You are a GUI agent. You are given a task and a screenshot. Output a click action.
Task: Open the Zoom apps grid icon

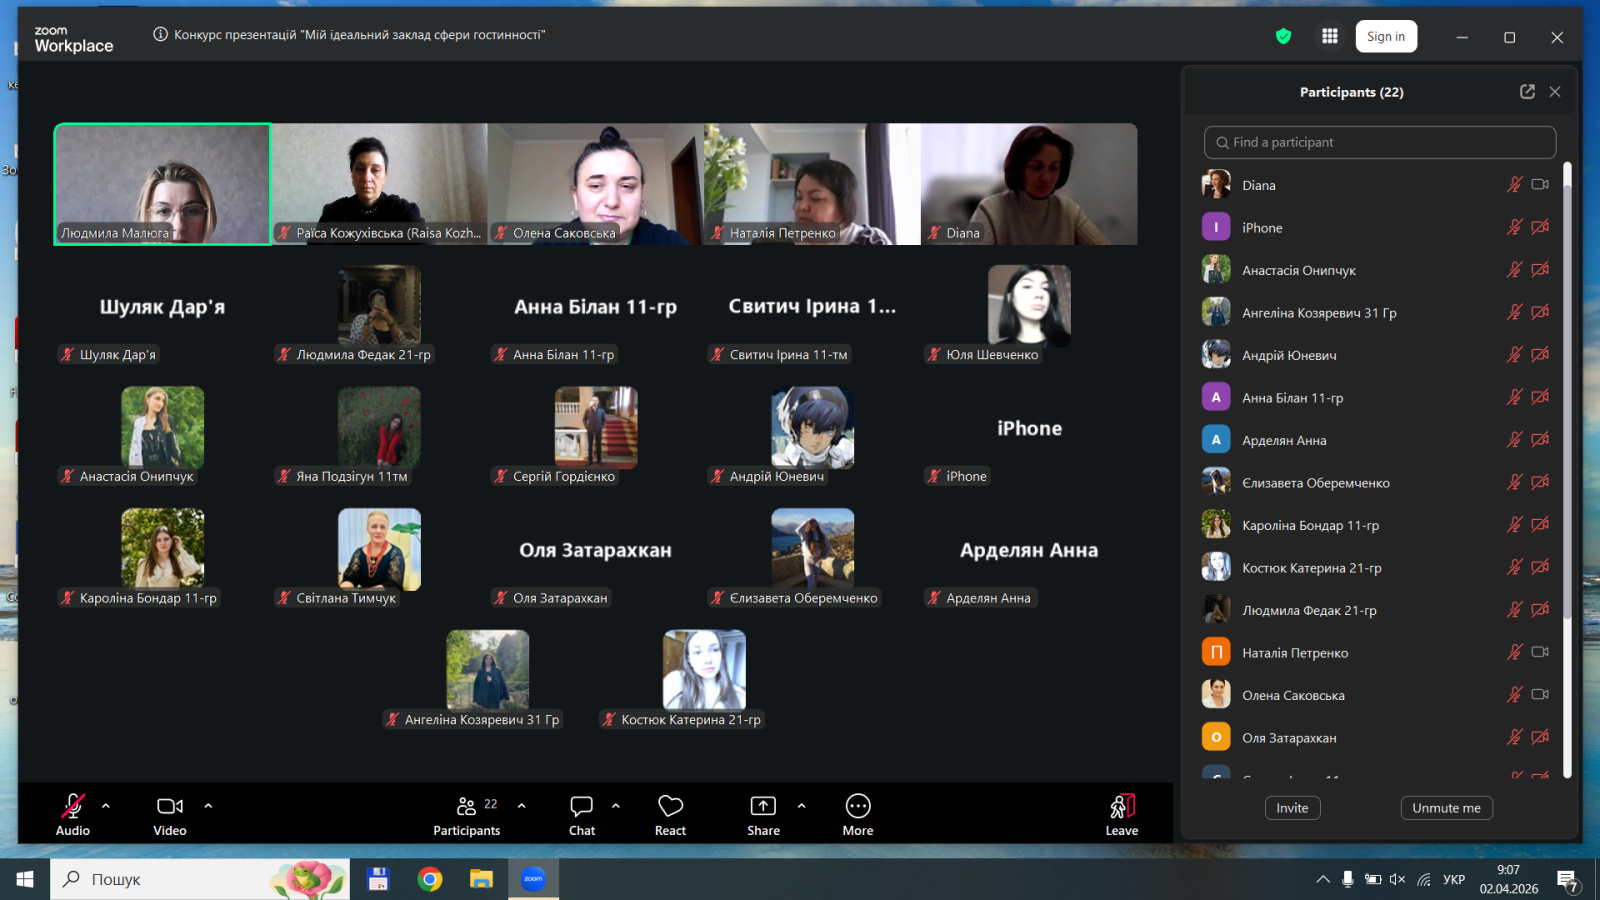pyautogui.click(x=1330, y=37)
